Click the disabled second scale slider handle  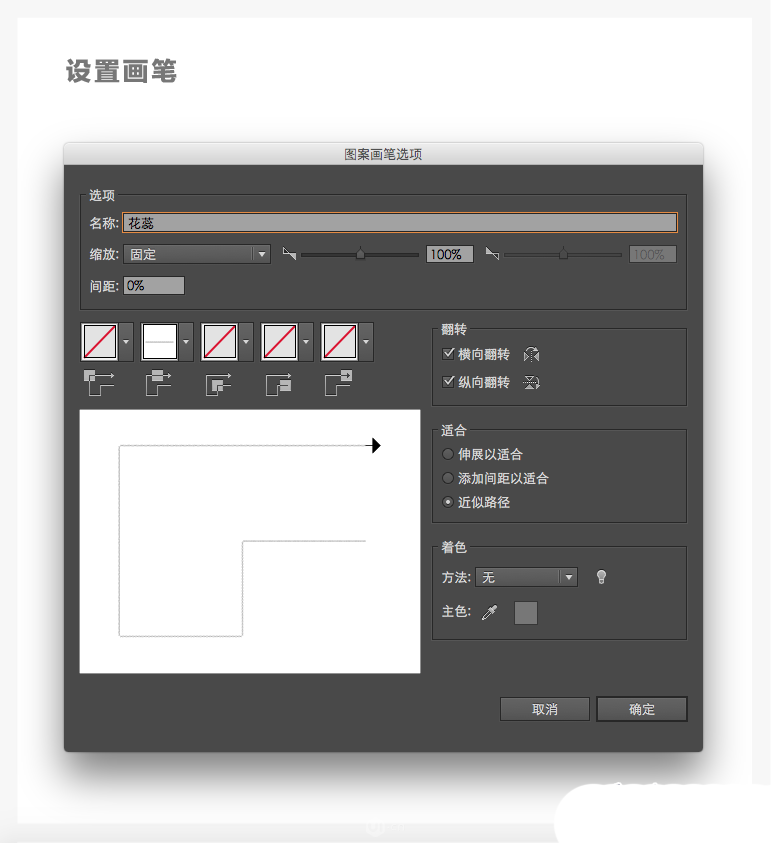click(x=563, y=253)
